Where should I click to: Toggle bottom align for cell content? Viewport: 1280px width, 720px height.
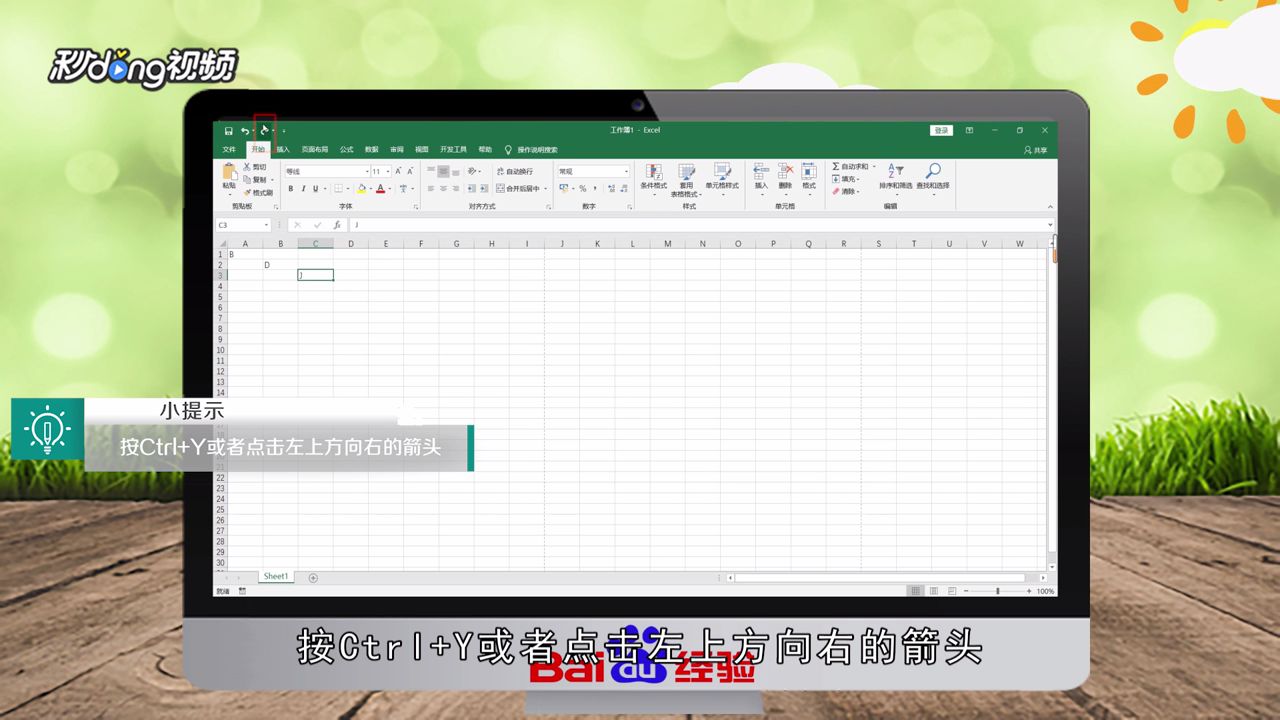pos(456,171)
